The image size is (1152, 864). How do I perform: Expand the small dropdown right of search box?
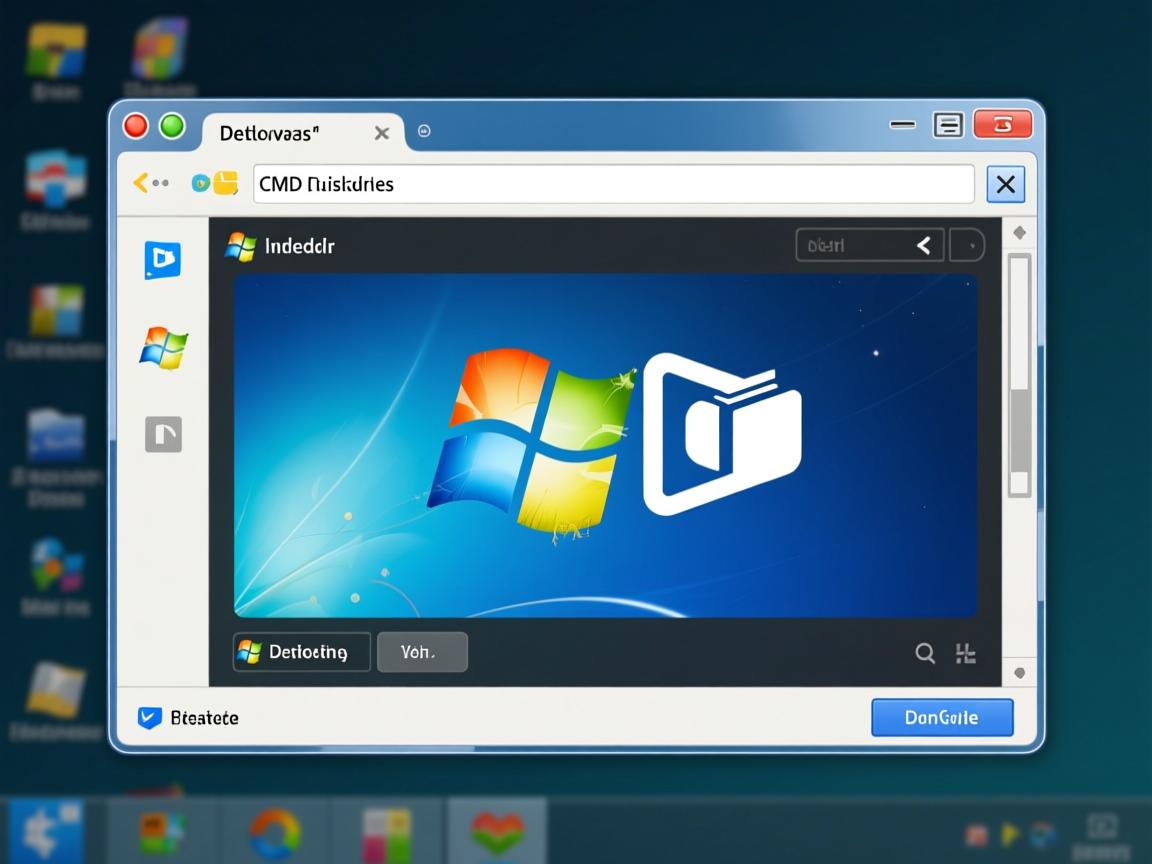(966, 245)
